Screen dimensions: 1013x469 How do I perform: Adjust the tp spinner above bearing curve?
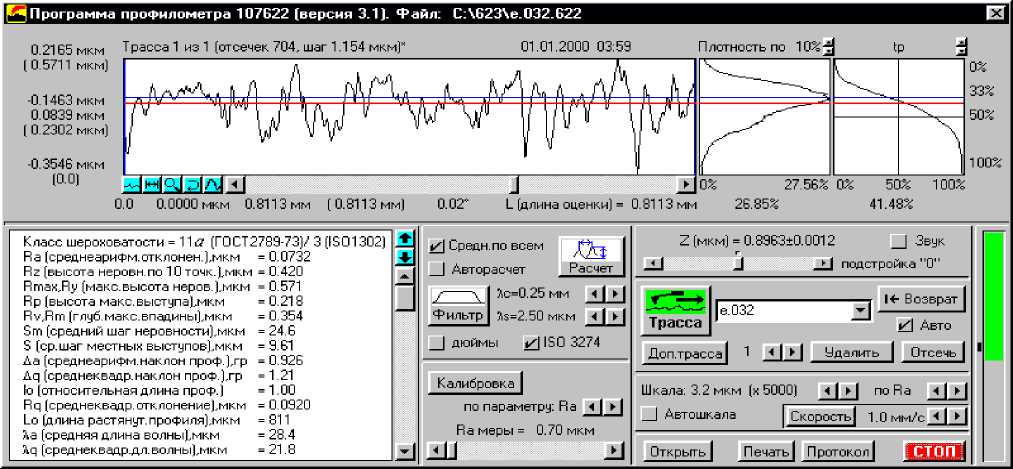pos(962,47)
